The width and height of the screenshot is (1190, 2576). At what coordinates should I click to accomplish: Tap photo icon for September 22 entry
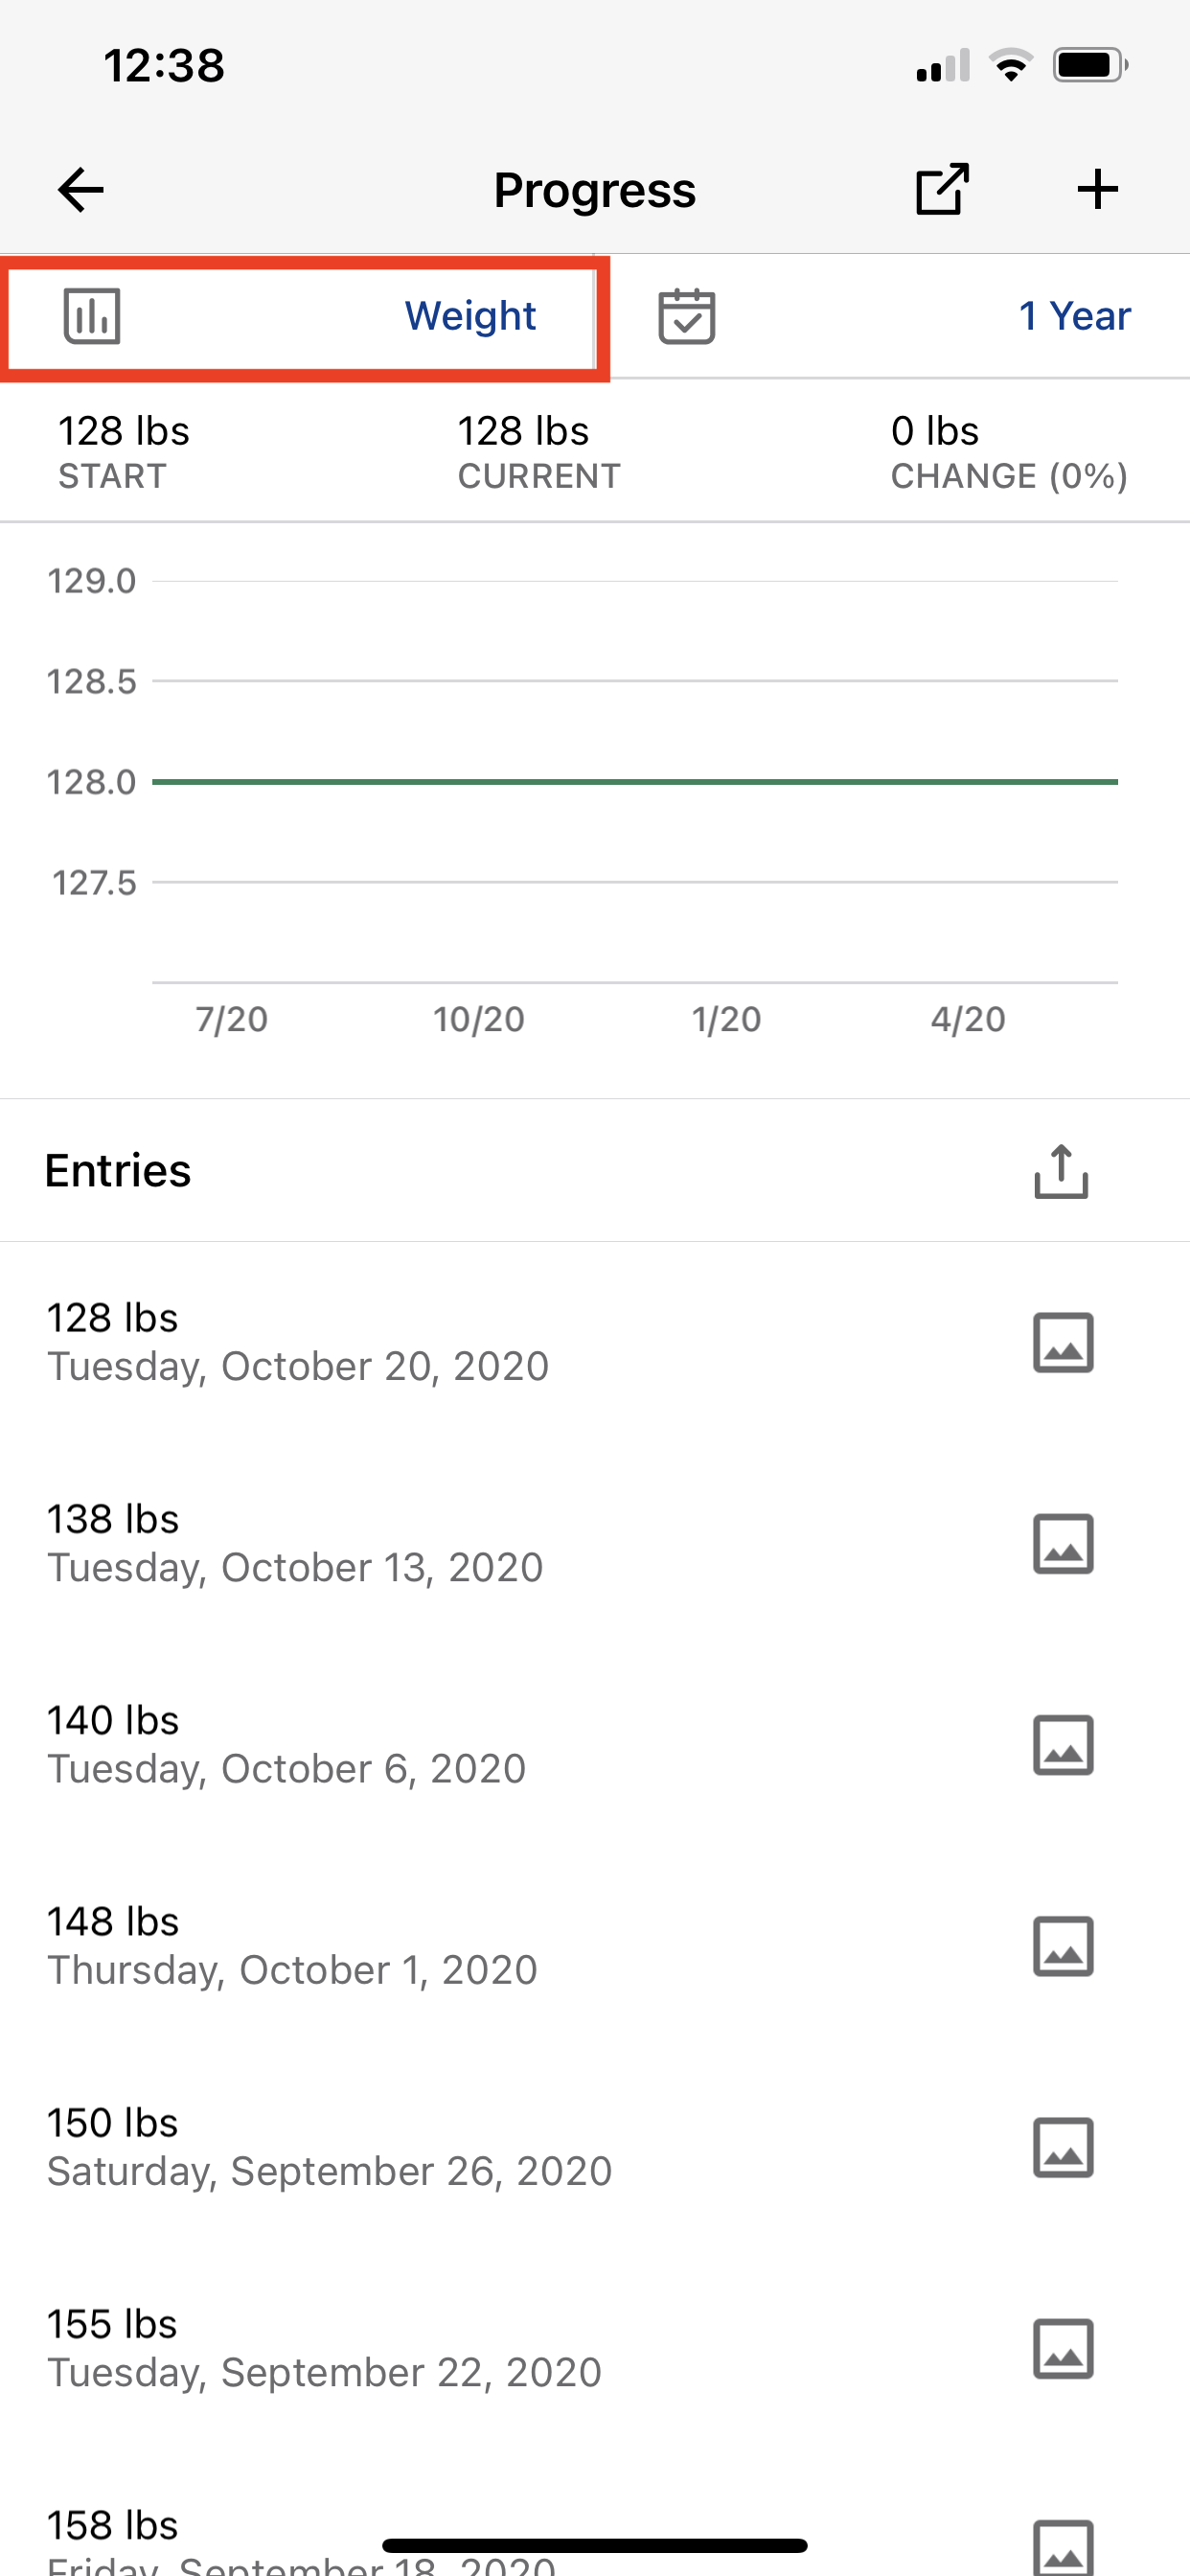[1062, 2348]
